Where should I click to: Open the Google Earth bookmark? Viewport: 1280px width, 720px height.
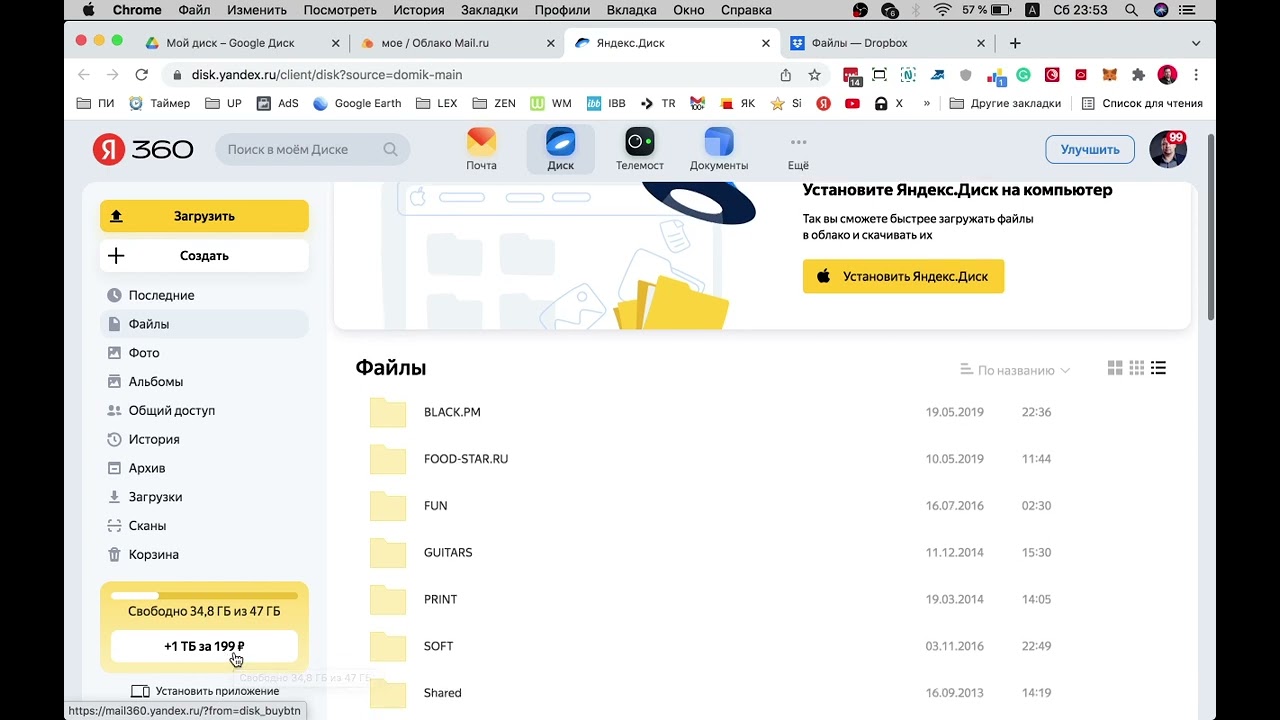coord(357,103)
